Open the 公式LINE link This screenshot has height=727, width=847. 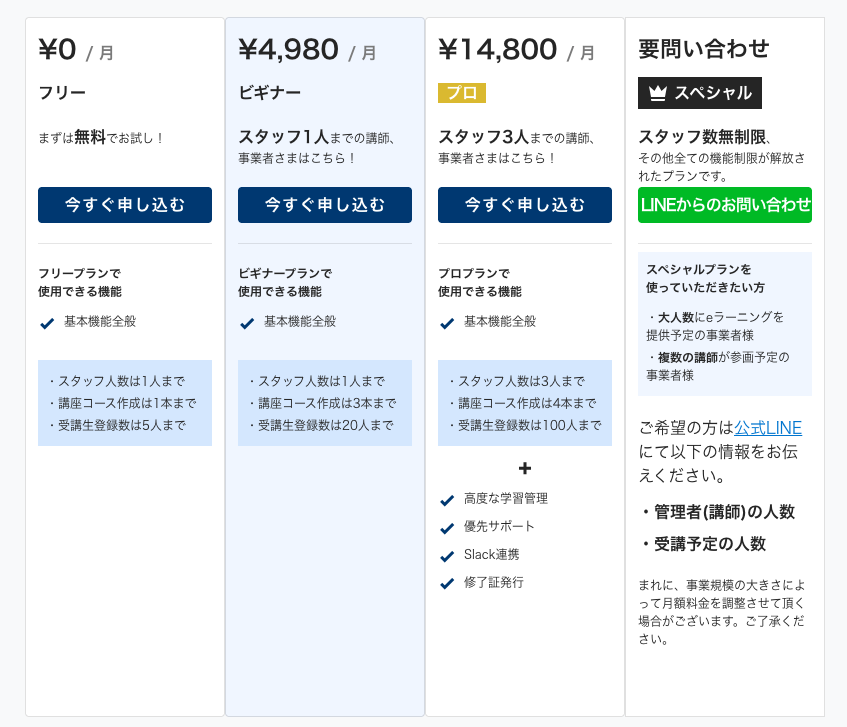pyautogui.click(x=768, y=428)
